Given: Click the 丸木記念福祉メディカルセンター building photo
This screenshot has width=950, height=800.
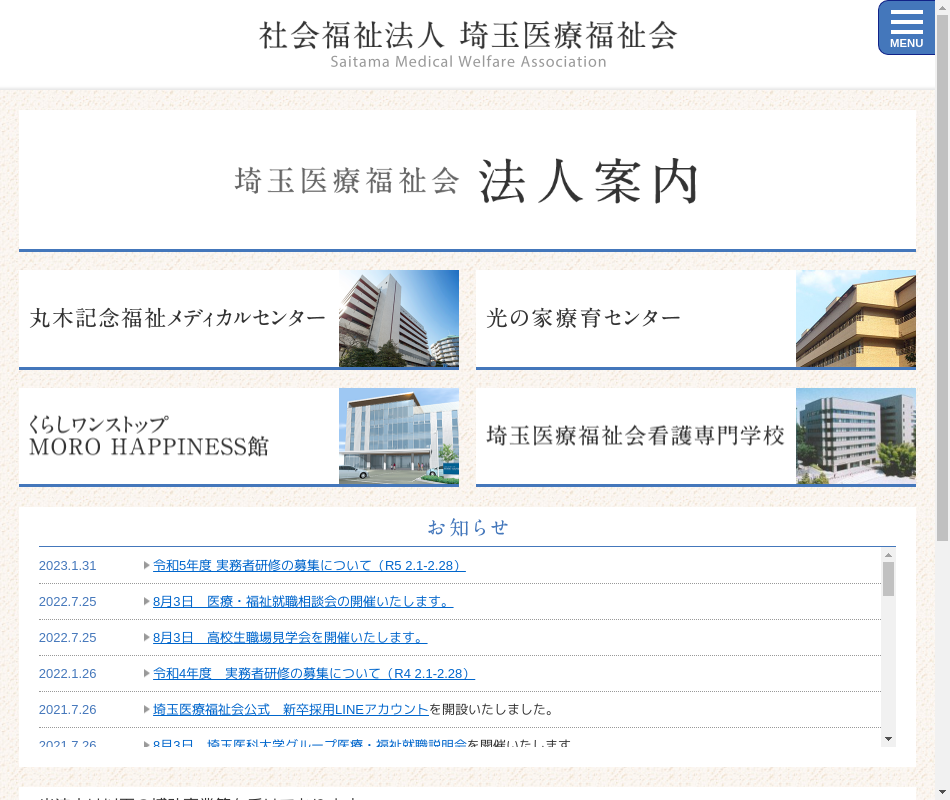Looking at the screenshot, I should coord(399,318).
